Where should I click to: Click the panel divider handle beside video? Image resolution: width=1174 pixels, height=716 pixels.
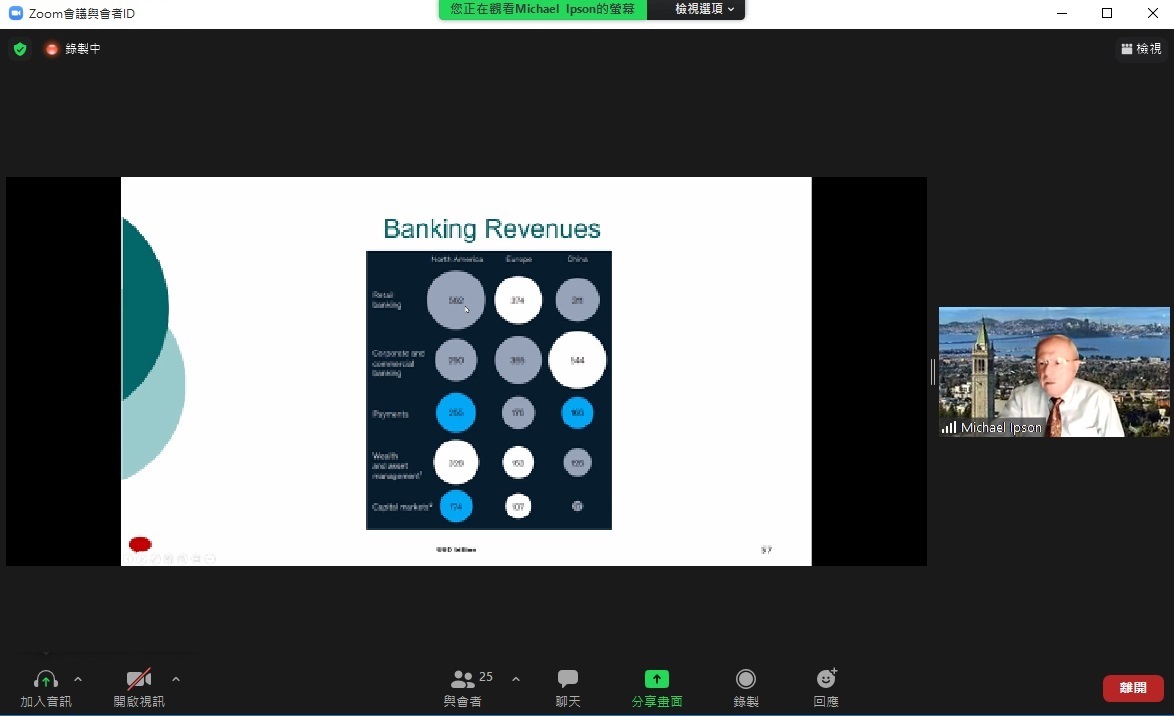[932, 372]
